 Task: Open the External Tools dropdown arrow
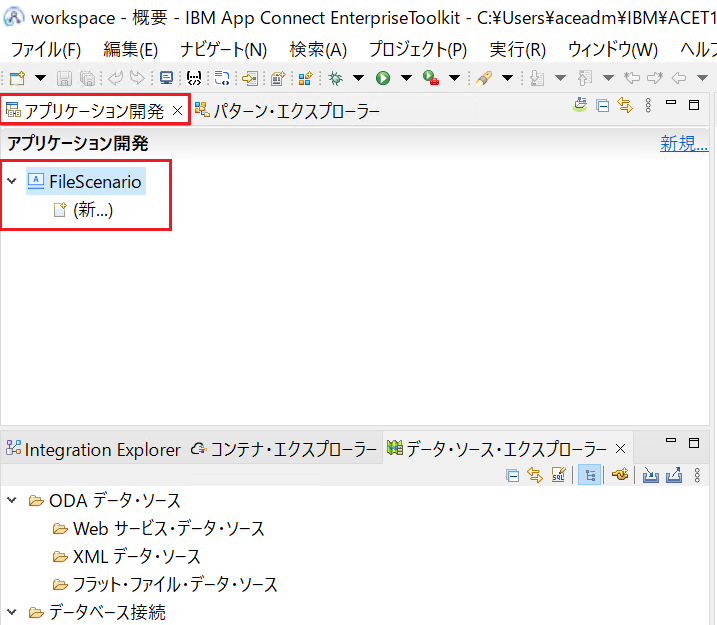coord(455,78)
